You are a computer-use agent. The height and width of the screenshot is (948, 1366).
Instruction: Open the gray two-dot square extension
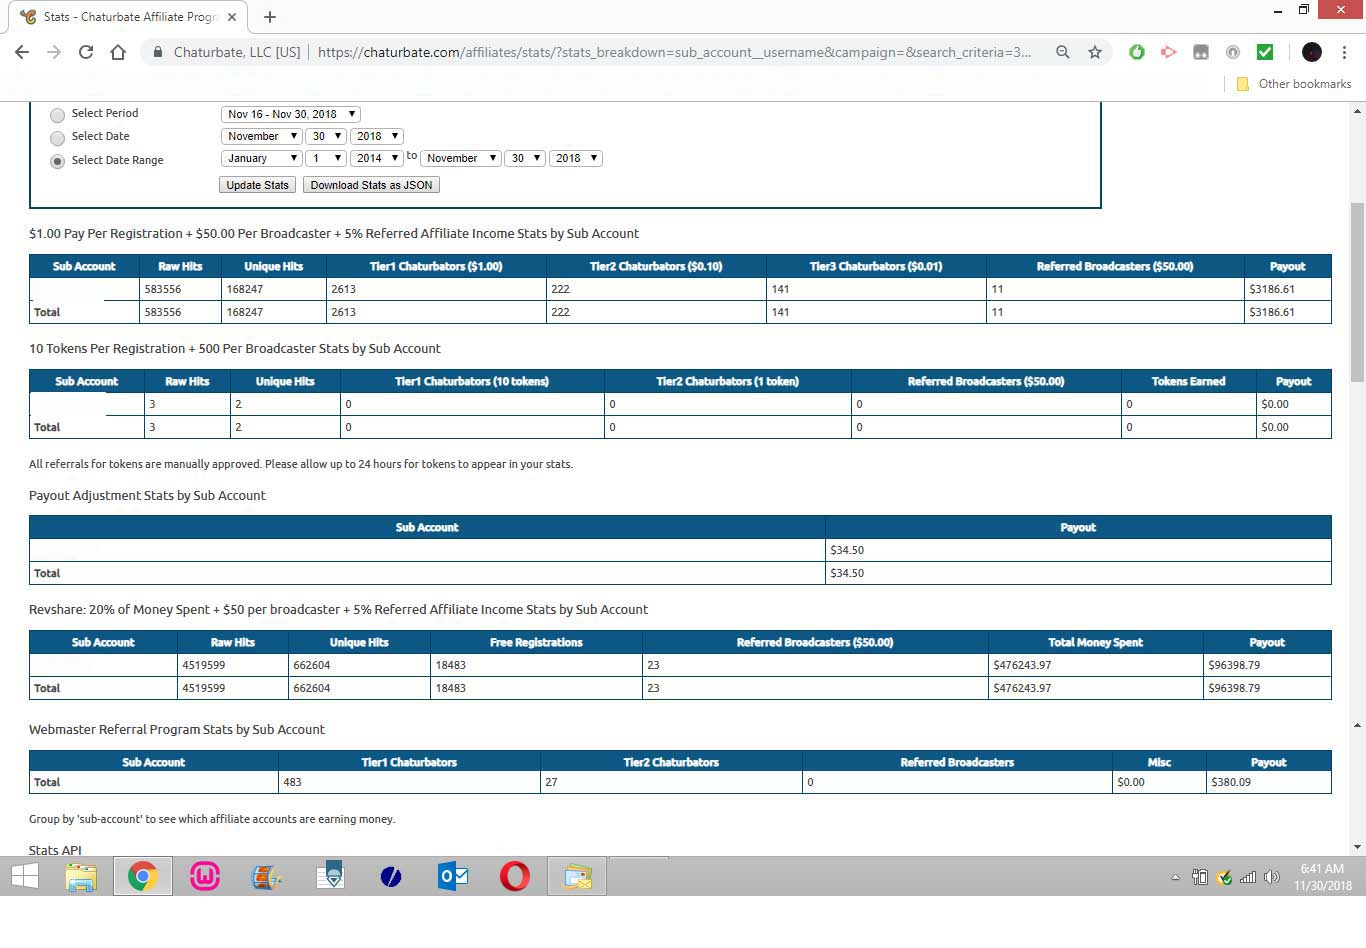[x=1201, y=52]
